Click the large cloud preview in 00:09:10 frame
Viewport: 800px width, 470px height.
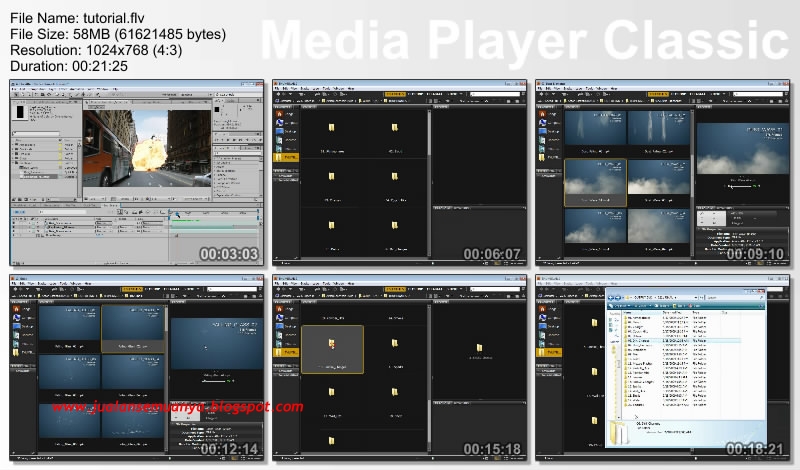[742, 149]
